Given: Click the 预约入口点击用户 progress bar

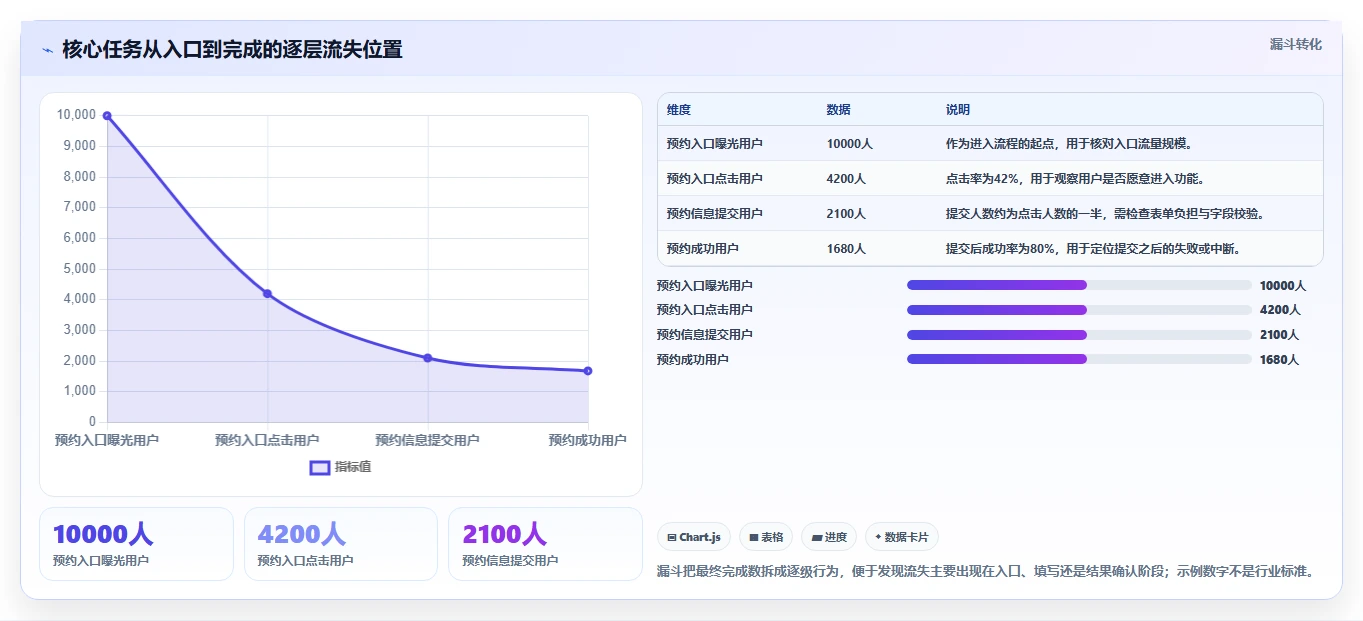Looking at the screenshot, I should coord(1079,310).
